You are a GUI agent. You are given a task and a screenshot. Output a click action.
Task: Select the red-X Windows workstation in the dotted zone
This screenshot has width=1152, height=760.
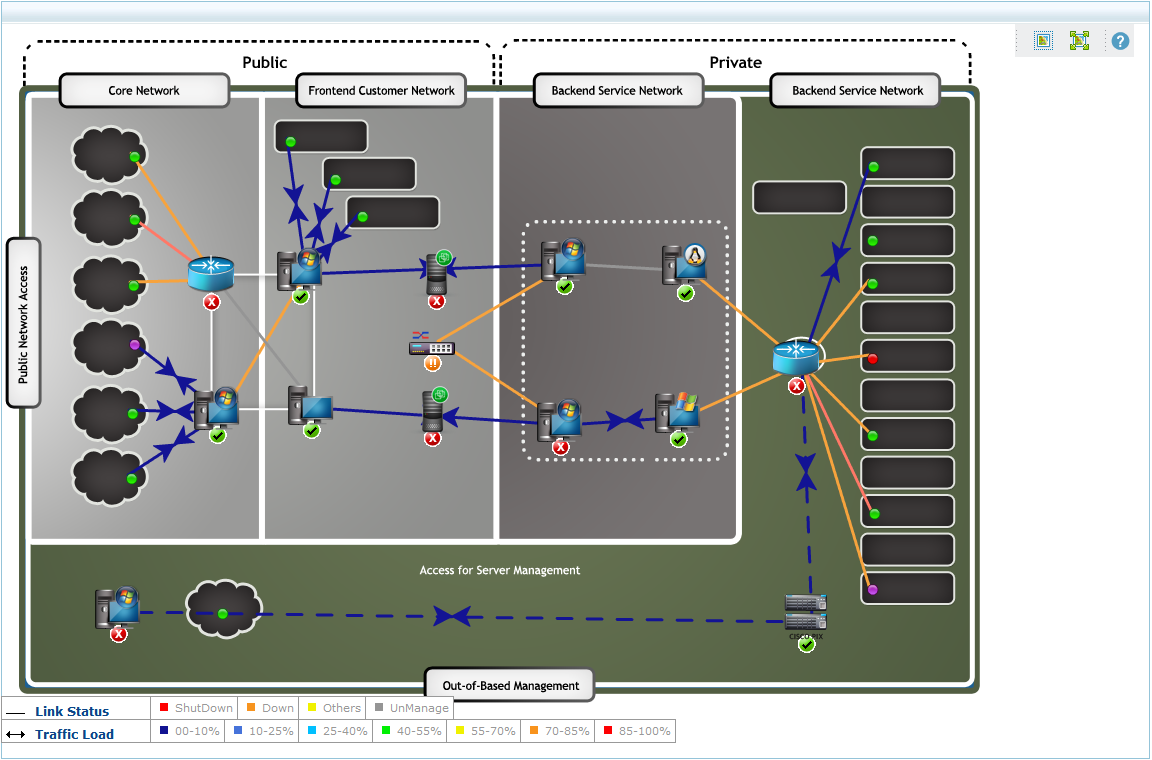point(560,420)
